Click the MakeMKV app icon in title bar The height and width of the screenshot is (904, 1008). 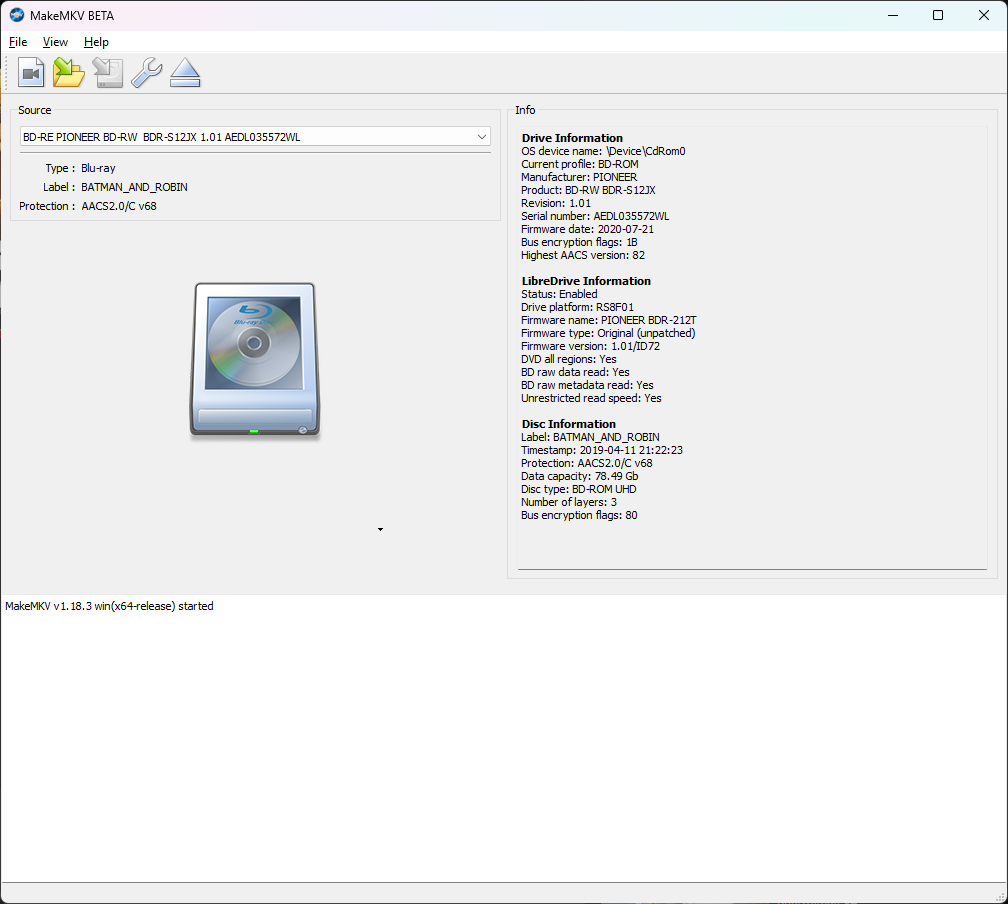point(17,15)
